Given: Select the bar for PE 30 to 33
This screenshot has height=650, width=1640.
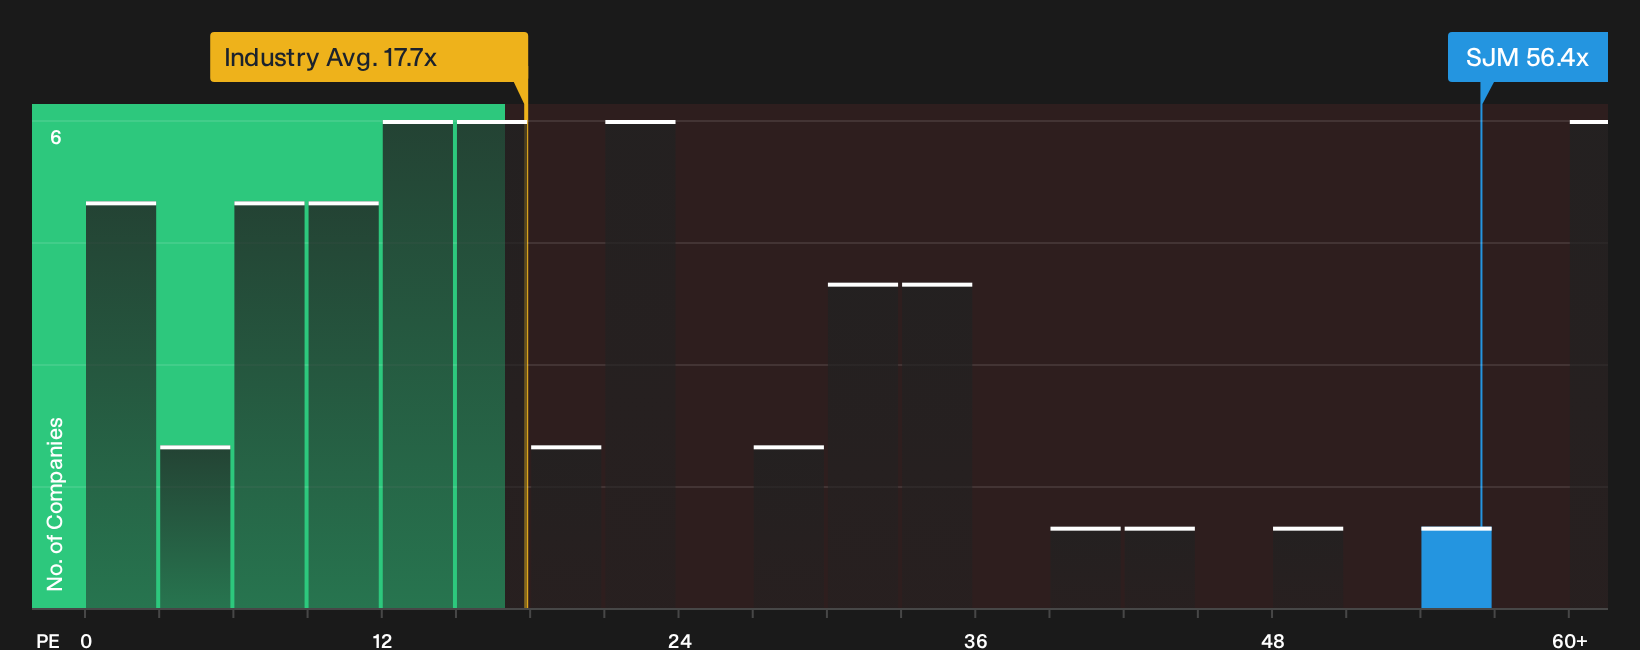Looking at the screenshot, I should tap(863, 446).
